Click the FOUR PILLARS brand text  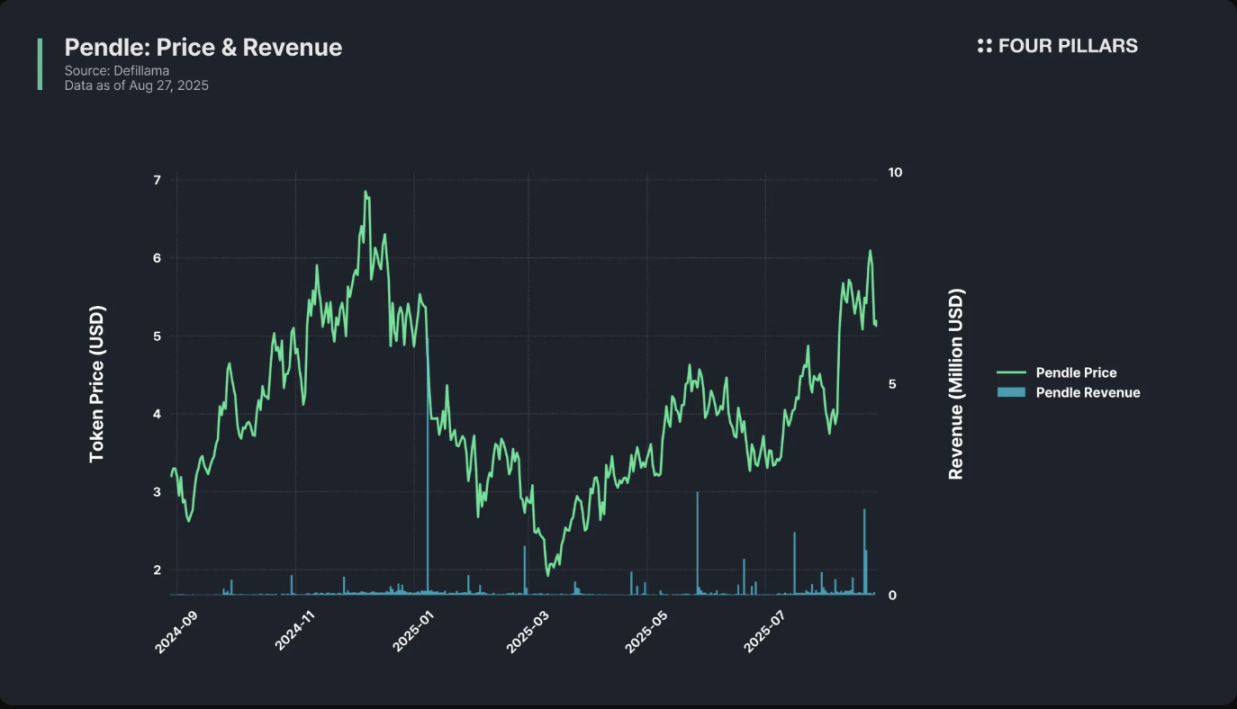[x=1067, y=46]
